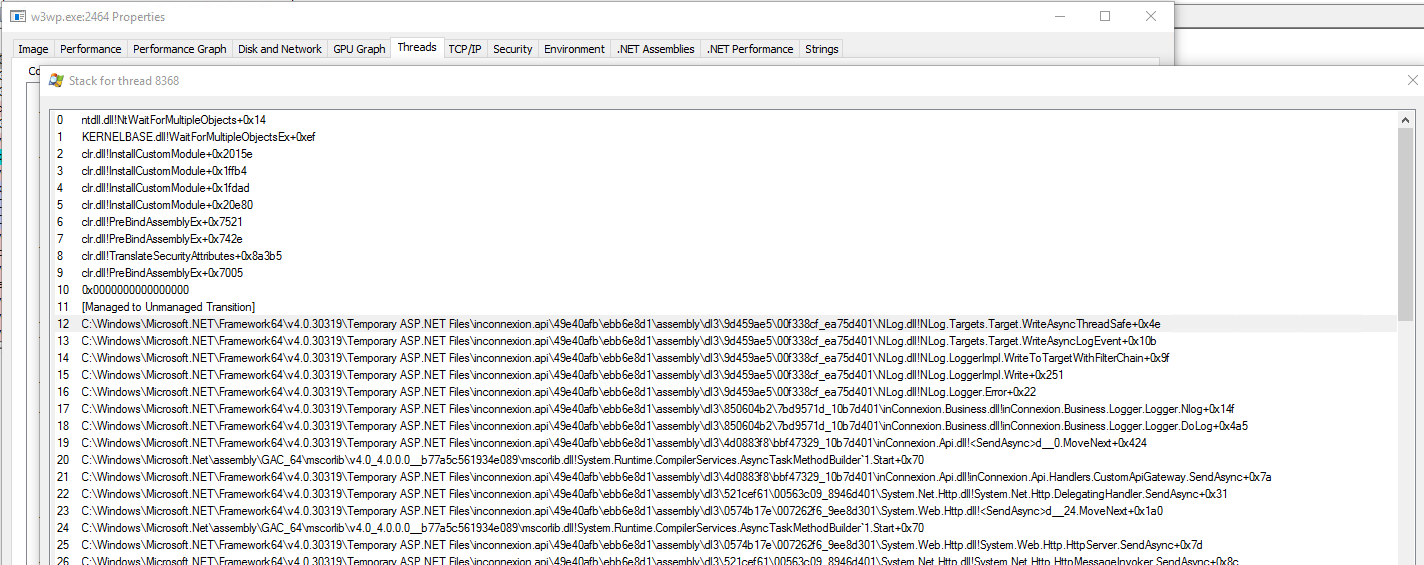
Task: Select frame clr.dll!PreBindAssemblyEx+0x742e
Action: tap(724, 239)
